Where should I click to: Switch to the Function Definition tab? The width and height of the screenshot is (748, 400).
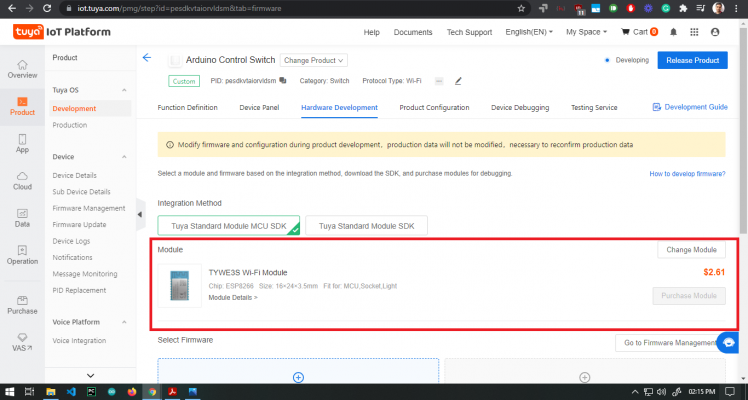pos(187,107)
